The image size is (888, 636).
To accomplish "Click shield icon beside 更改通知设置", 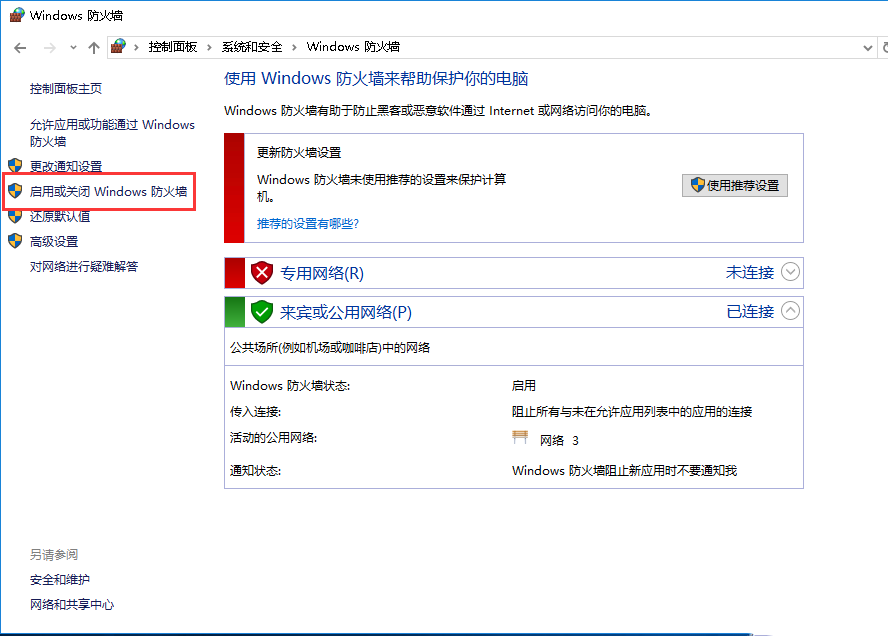I will coord(15,165).
